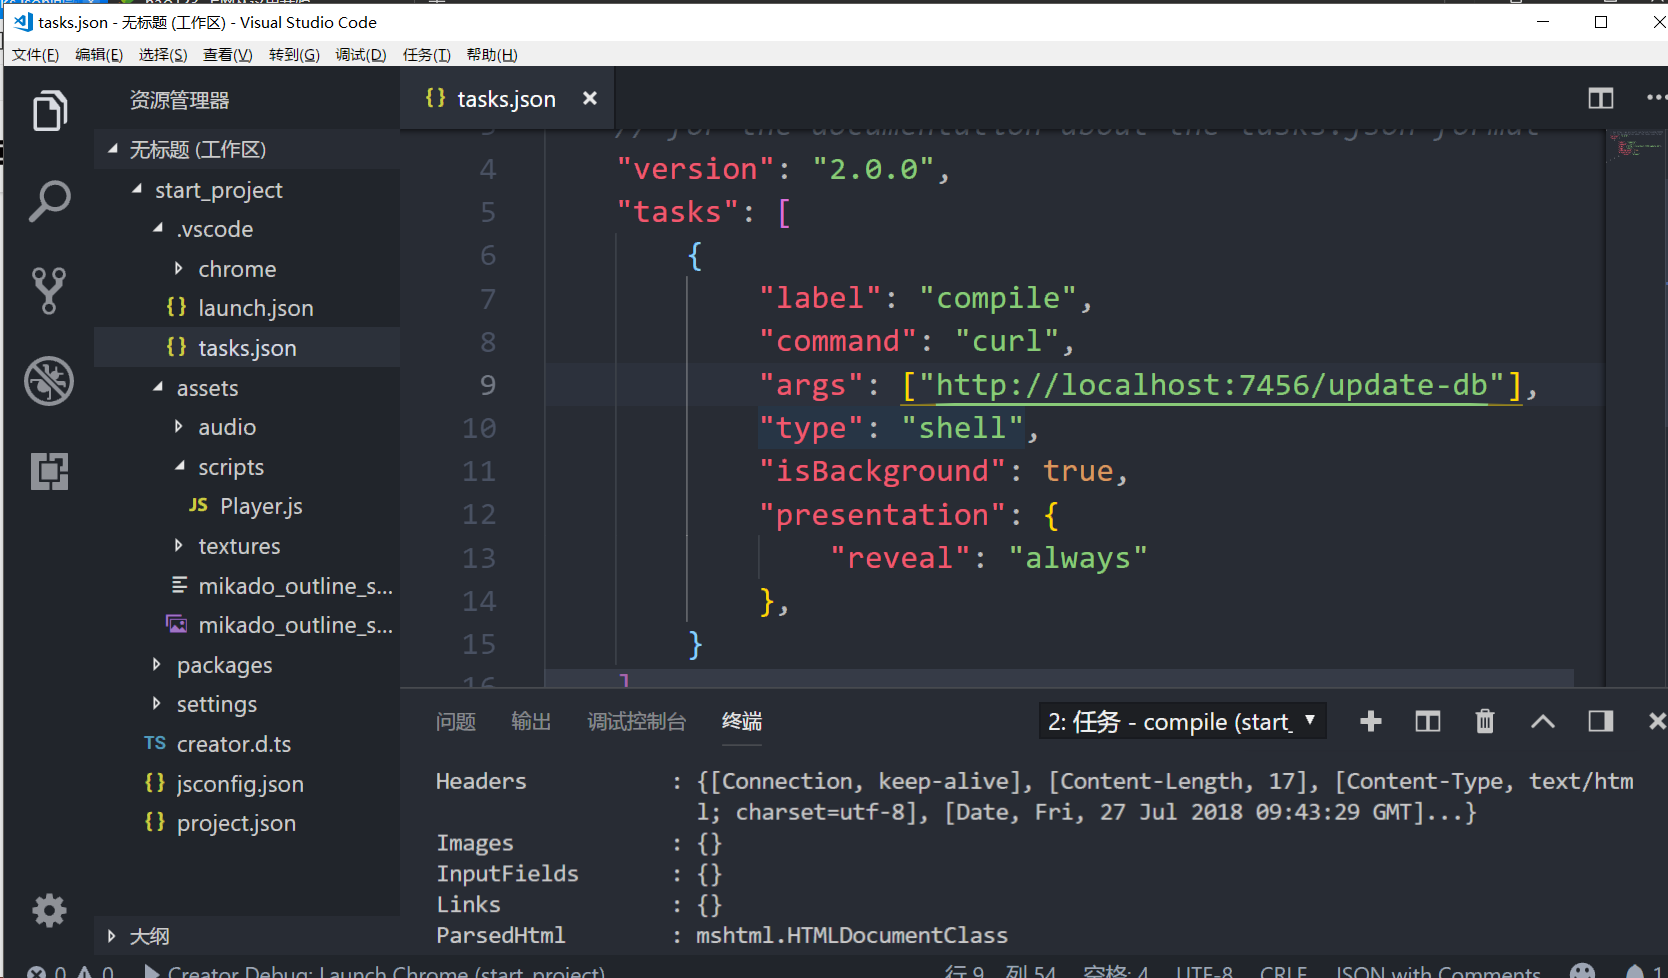This screenshot has width=1668, height=978.
Task: Open the Search view in activity bar
Action: click(x=49, y=201)
